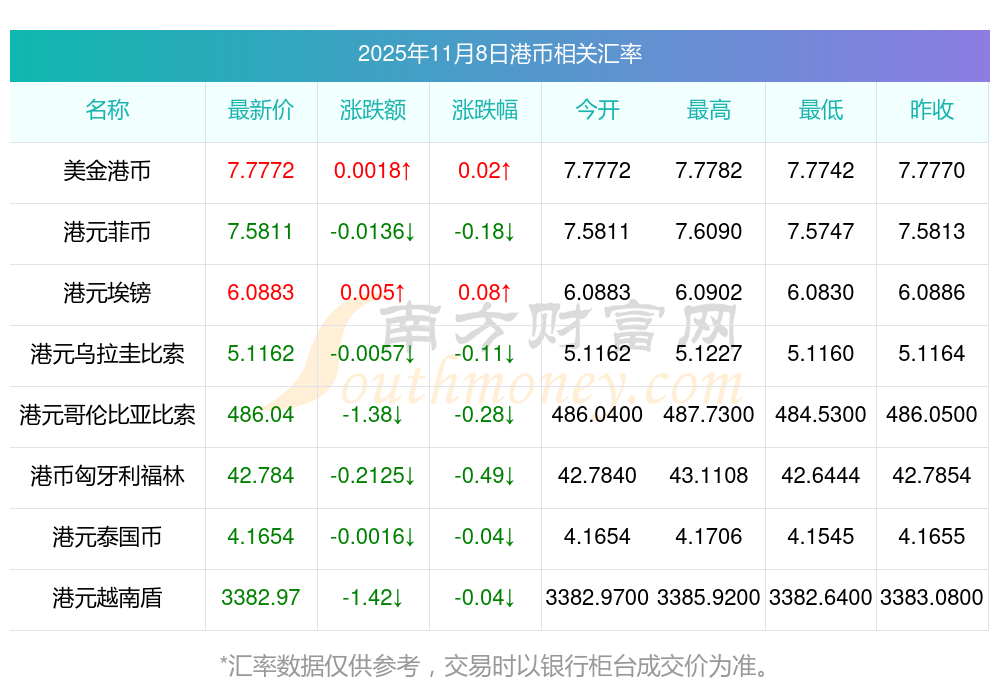Screen dimensions: 1000x697
Task: Select previous close 7.5813
Action: 932,232
